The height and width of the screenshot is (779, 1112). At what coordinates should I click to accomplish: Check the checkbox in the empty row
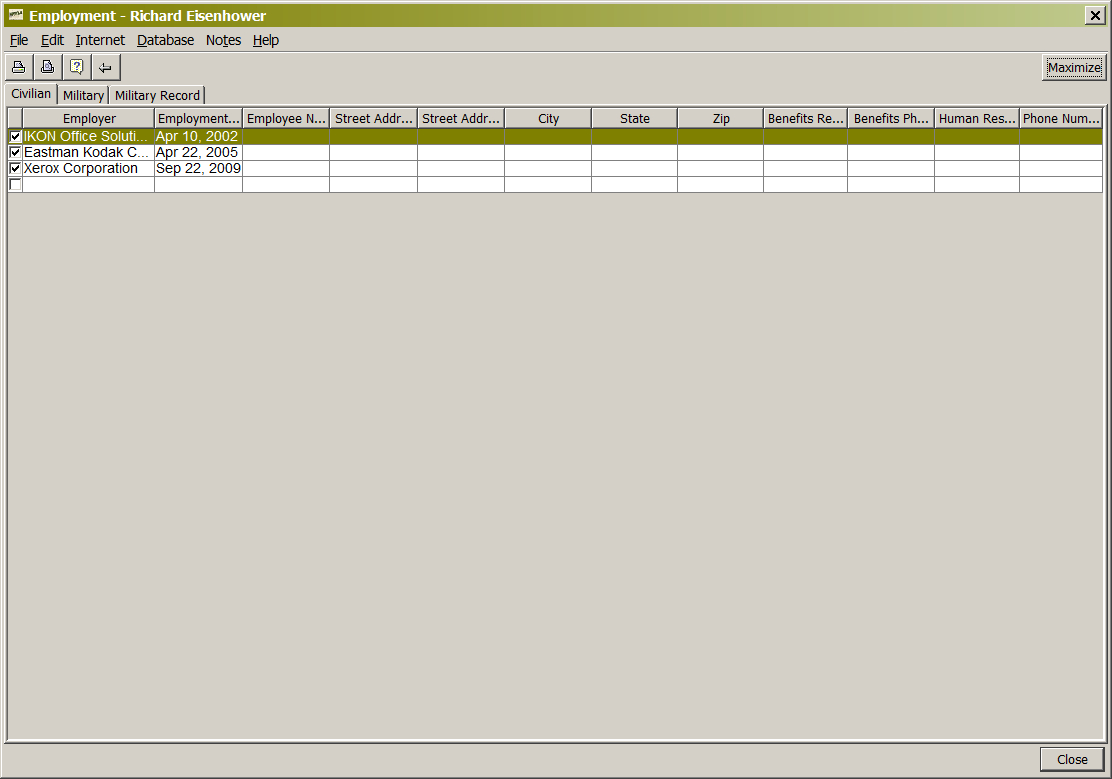point(15,184)
